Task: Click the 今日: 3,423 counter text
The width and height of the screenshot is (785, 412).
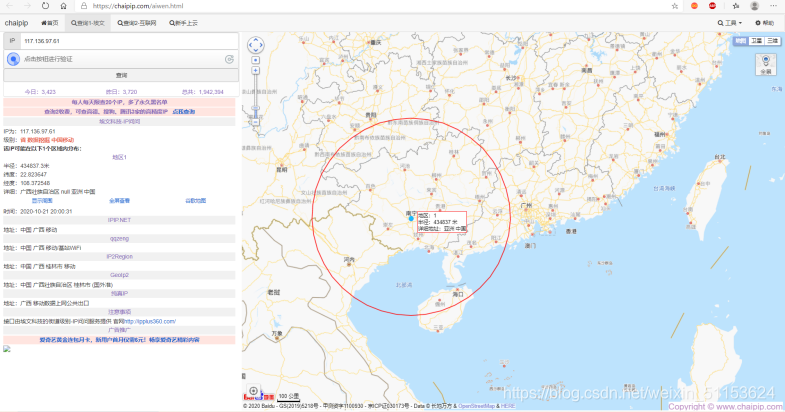Action: click(x=40, y=92)
